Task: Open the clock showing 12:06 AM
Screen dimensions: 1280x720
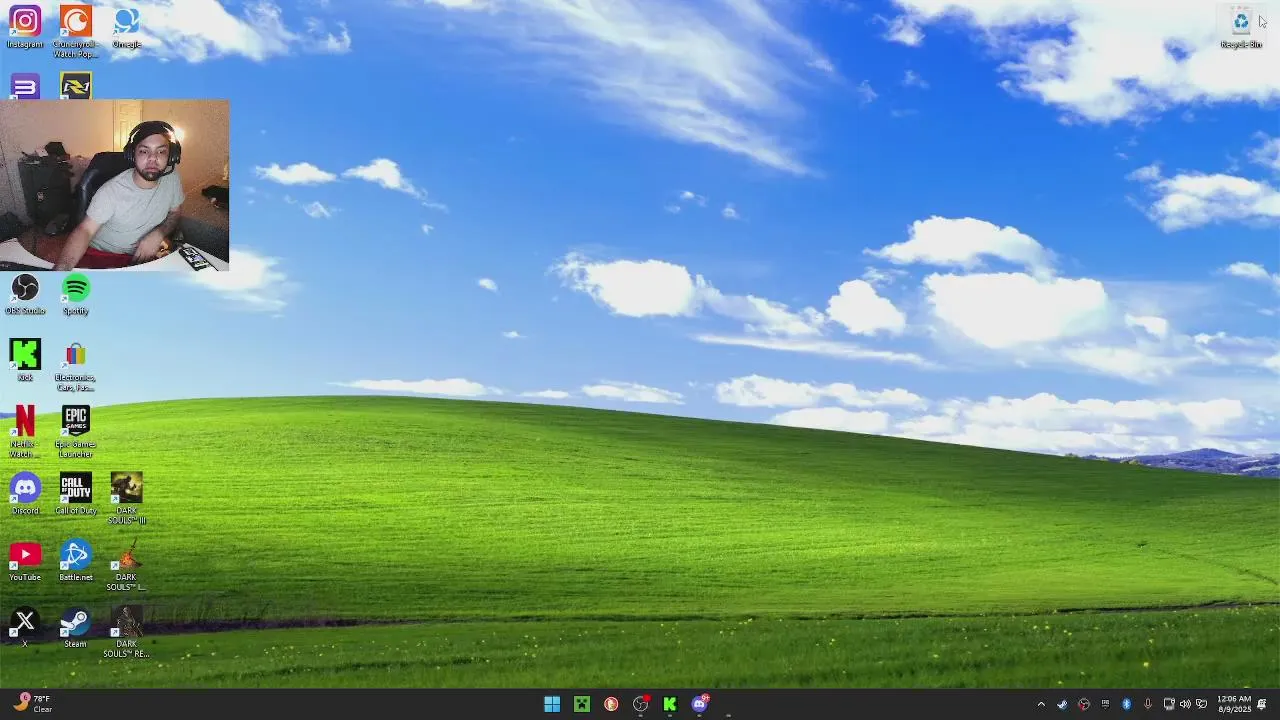Action: 1234,704
